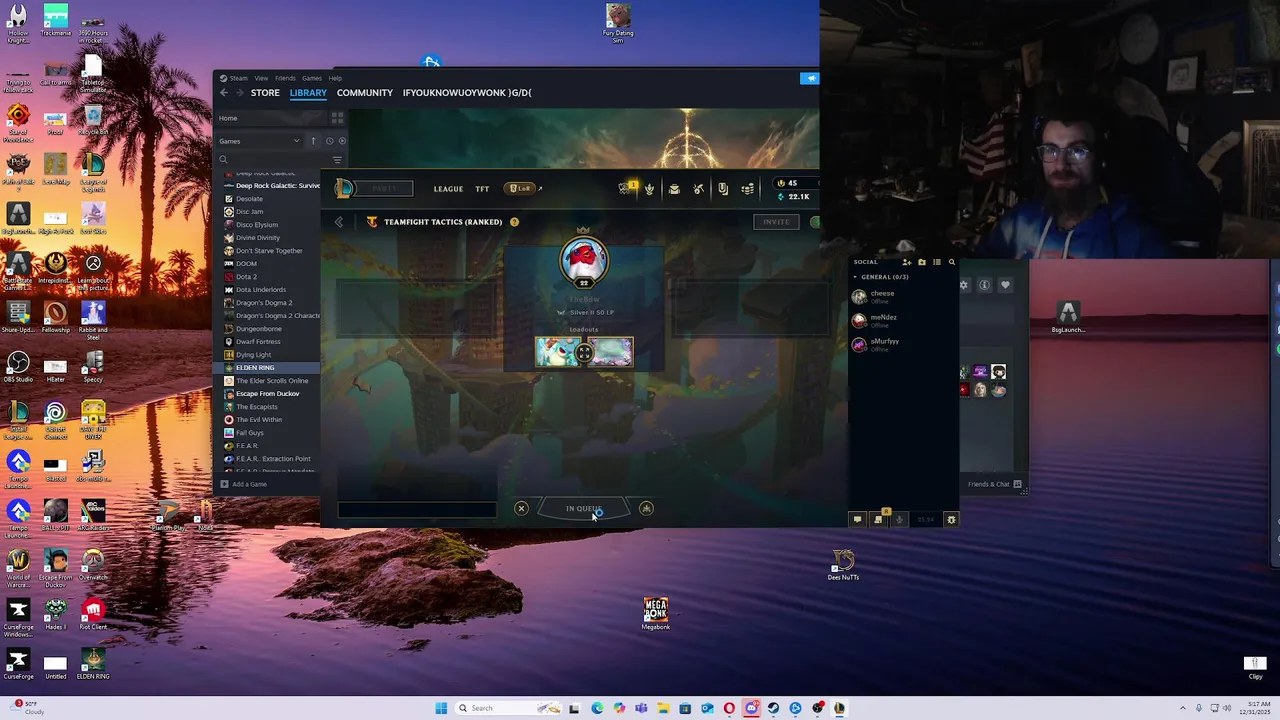Screen dimensions: 1280x720
Task: Click Steam announcements megaphone button
Action: pyautogui.click(x=809, y=78)
